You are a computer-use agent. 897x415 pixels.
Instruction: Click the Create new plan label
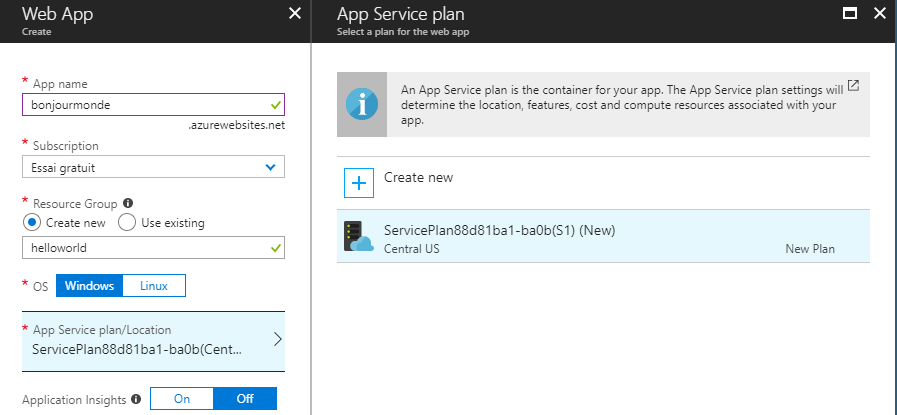(x=418, y=178)
